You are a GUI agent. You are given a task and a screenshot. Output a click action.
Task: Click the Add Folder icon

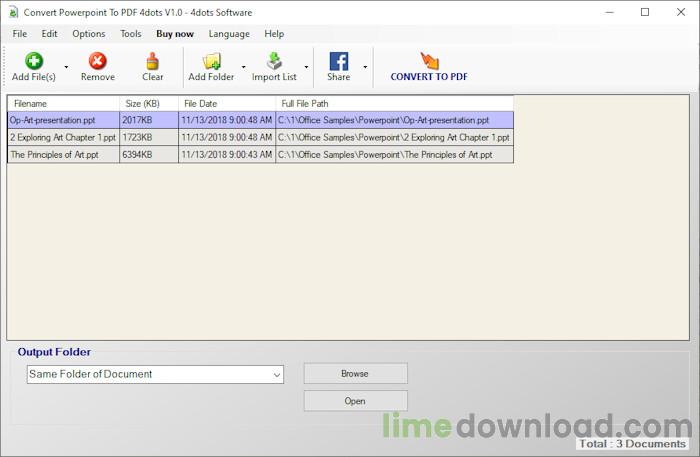click(212, 61)
